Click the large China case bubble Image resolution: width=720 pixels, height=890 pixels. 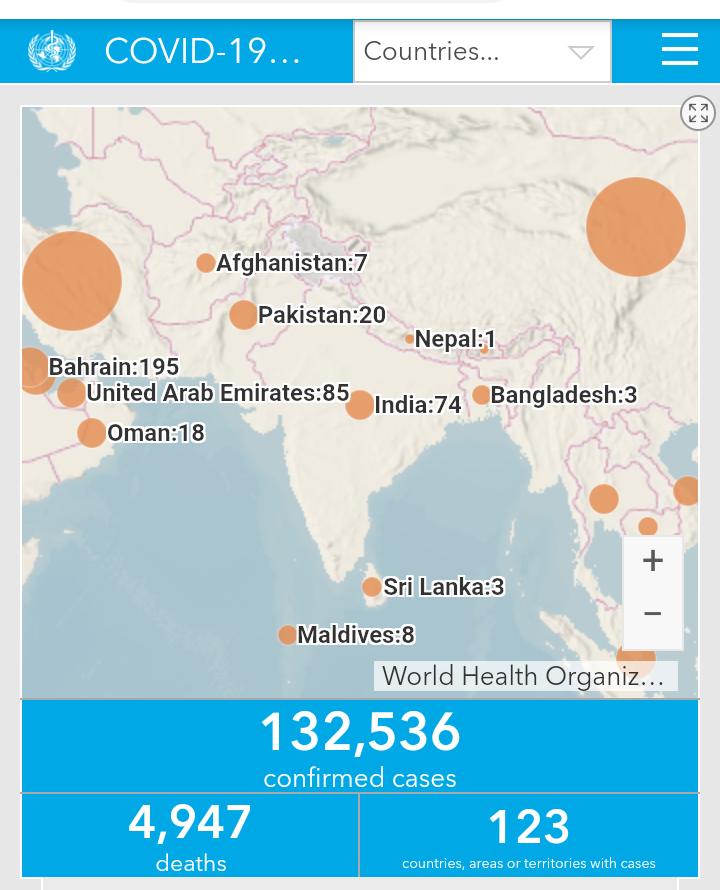636,227
